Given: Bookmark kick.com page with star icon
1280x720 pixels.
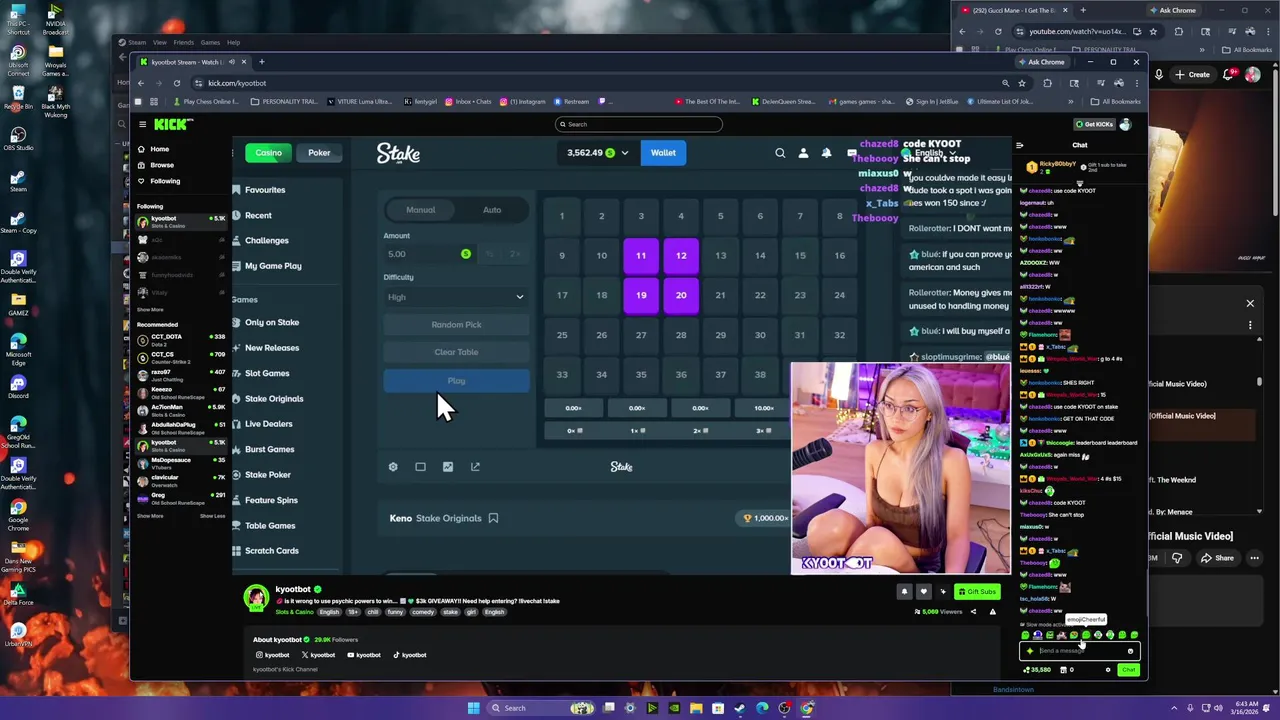Looking at the screenshot, I should [1021, 83].
